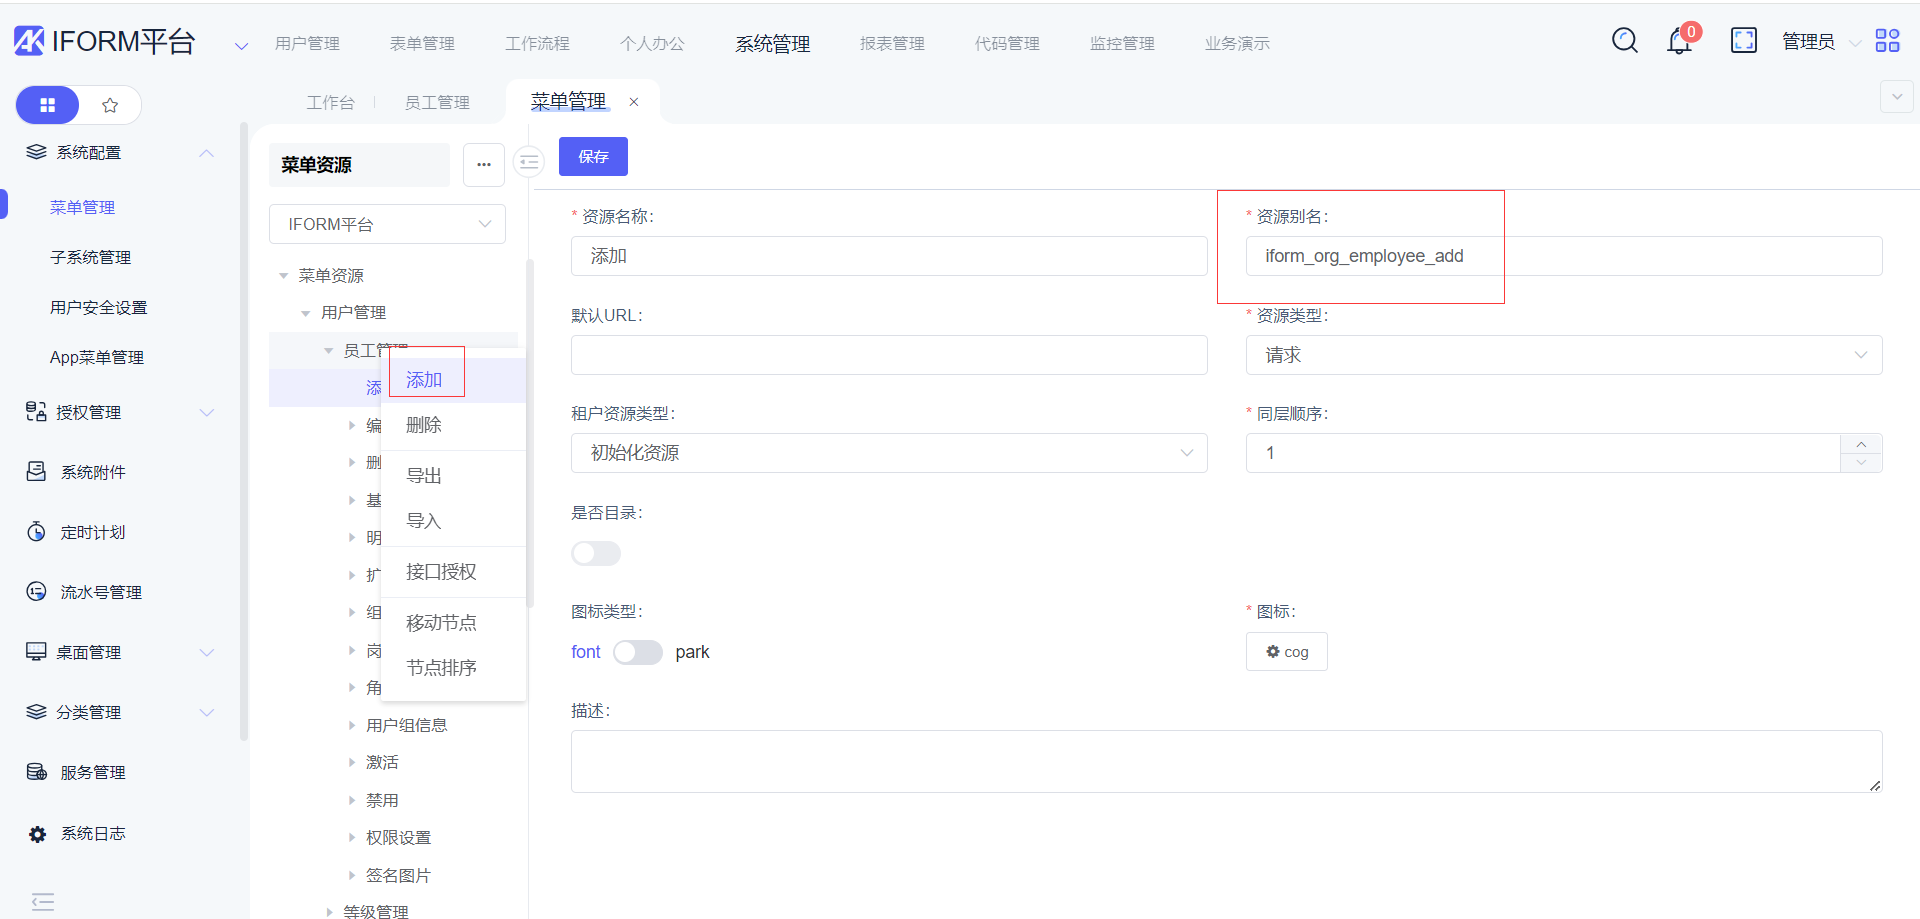
Task: Expand the 授权管理 sidebar group
Action: coord(118,412)
